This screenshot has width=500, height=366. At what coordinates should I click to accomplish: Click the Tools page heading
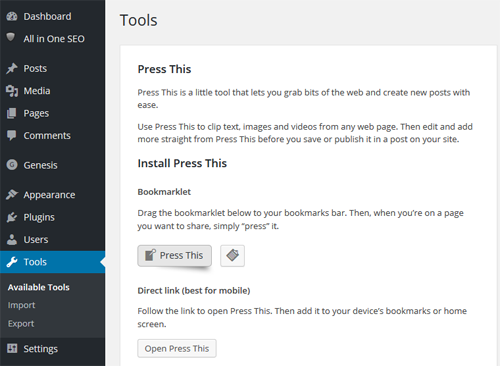138,20
